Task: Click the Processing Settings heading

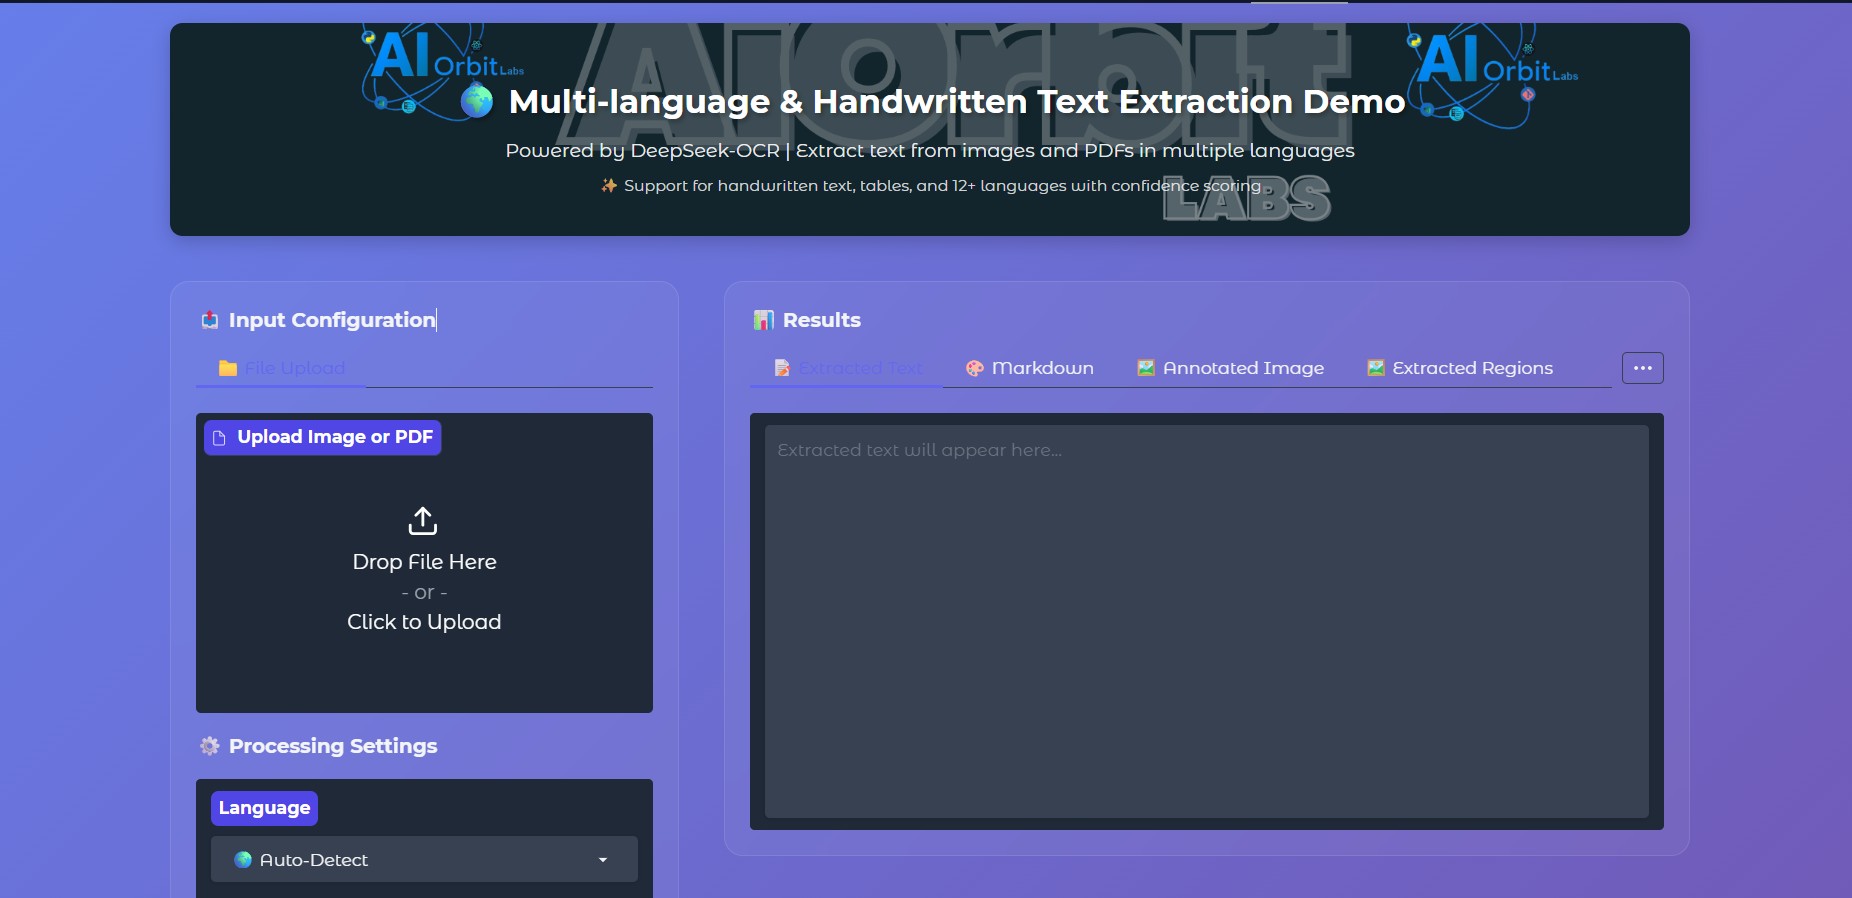Action: pos(333,746)
